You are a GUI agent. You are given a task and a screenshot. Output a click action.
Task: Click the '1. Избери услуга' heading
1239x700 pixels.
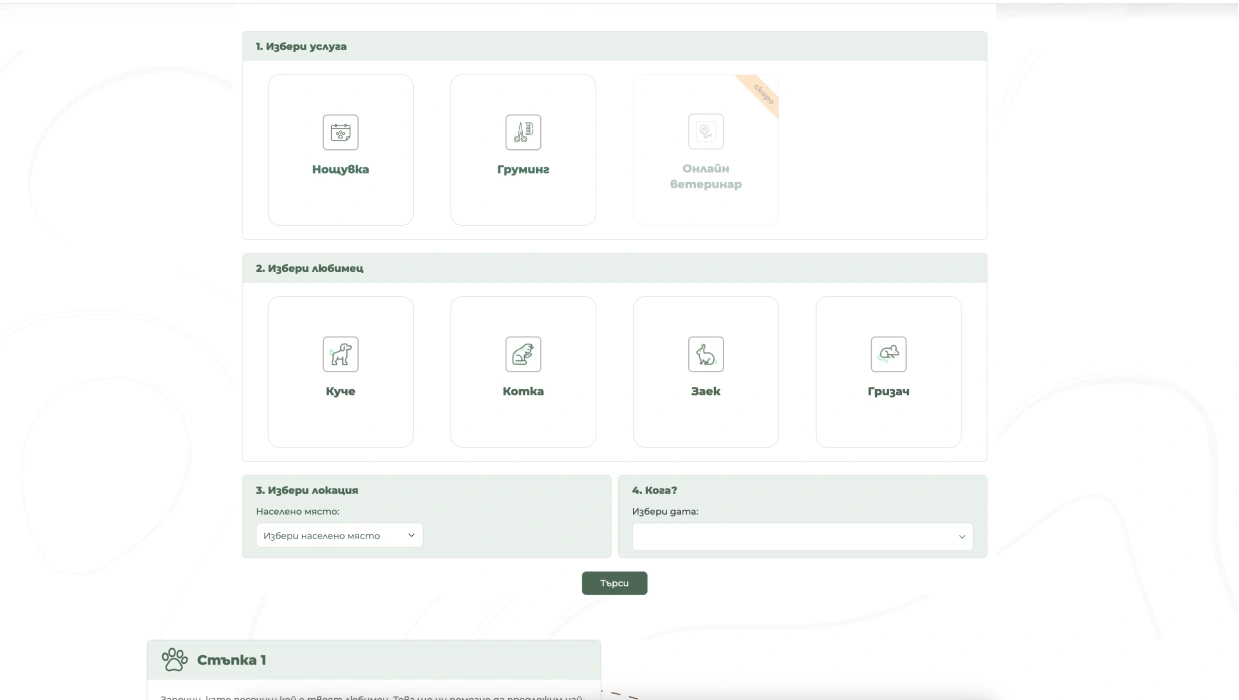pos(301,47)
